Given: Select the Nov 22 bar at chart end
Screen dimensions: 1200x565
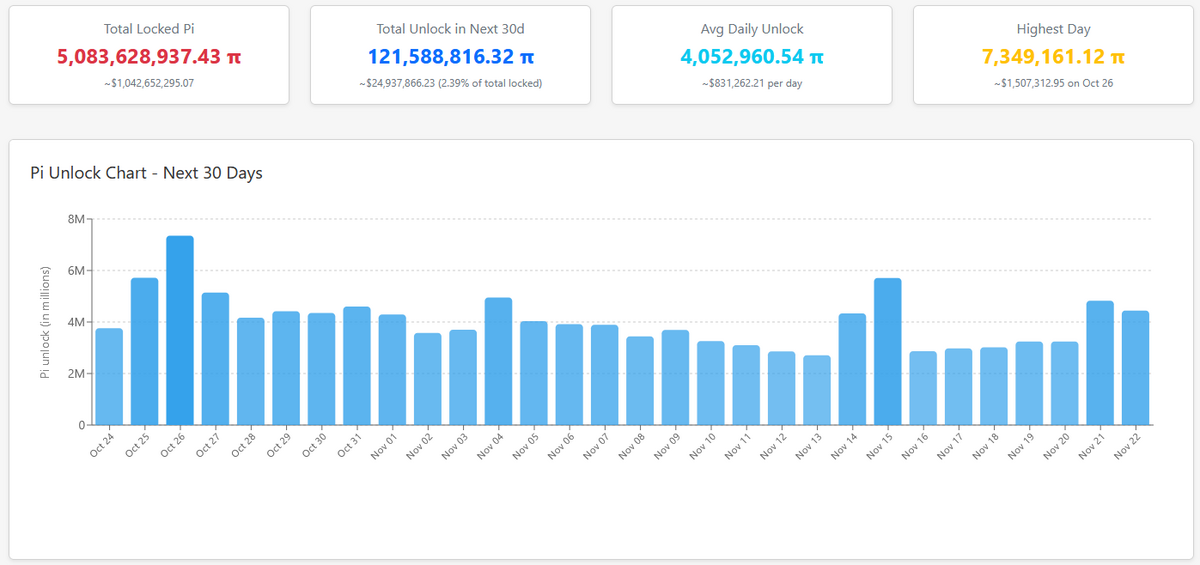Looking at the screenshot, I should tap(1135, 368).
